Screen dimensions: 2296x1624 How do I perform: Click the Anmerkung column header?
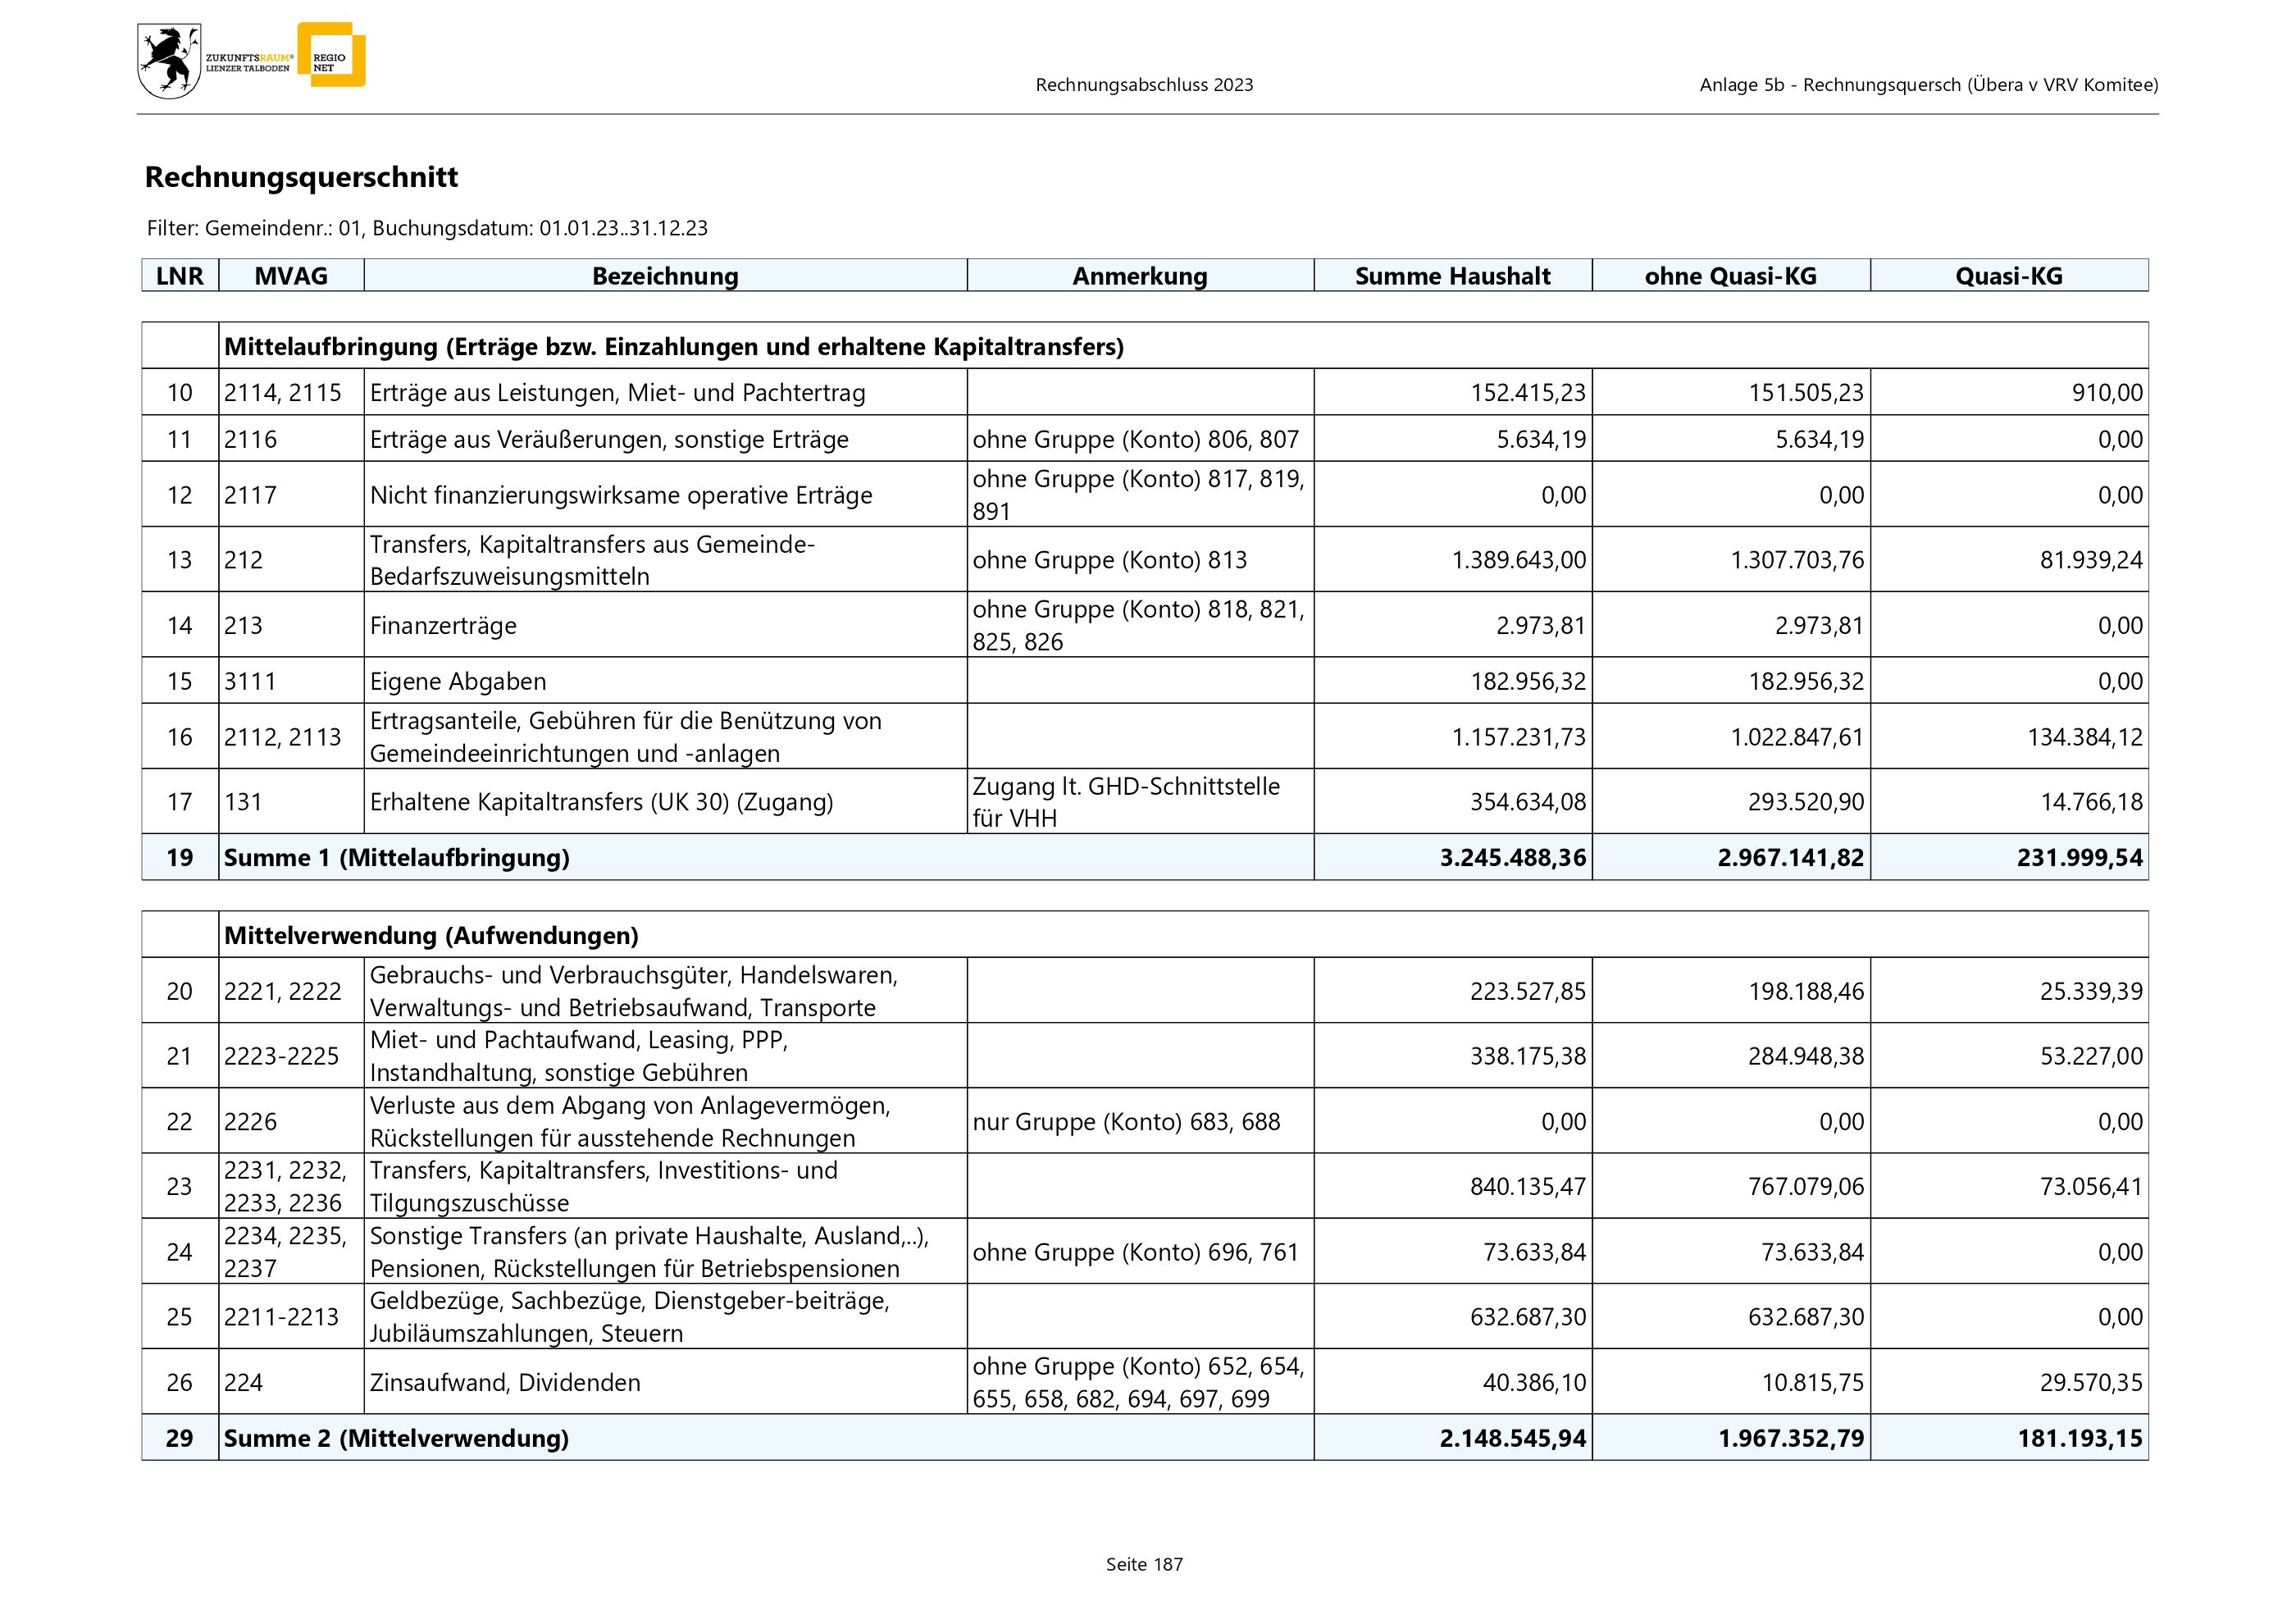click(1139, 276)
